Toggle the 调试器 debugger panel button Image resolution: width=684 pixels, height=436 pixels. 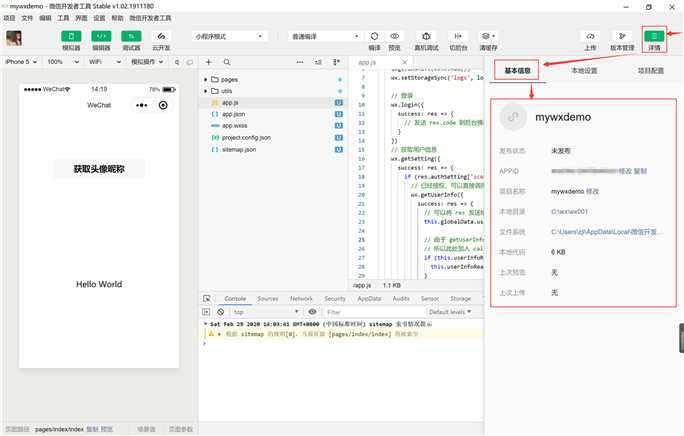[x=131, y=36]
